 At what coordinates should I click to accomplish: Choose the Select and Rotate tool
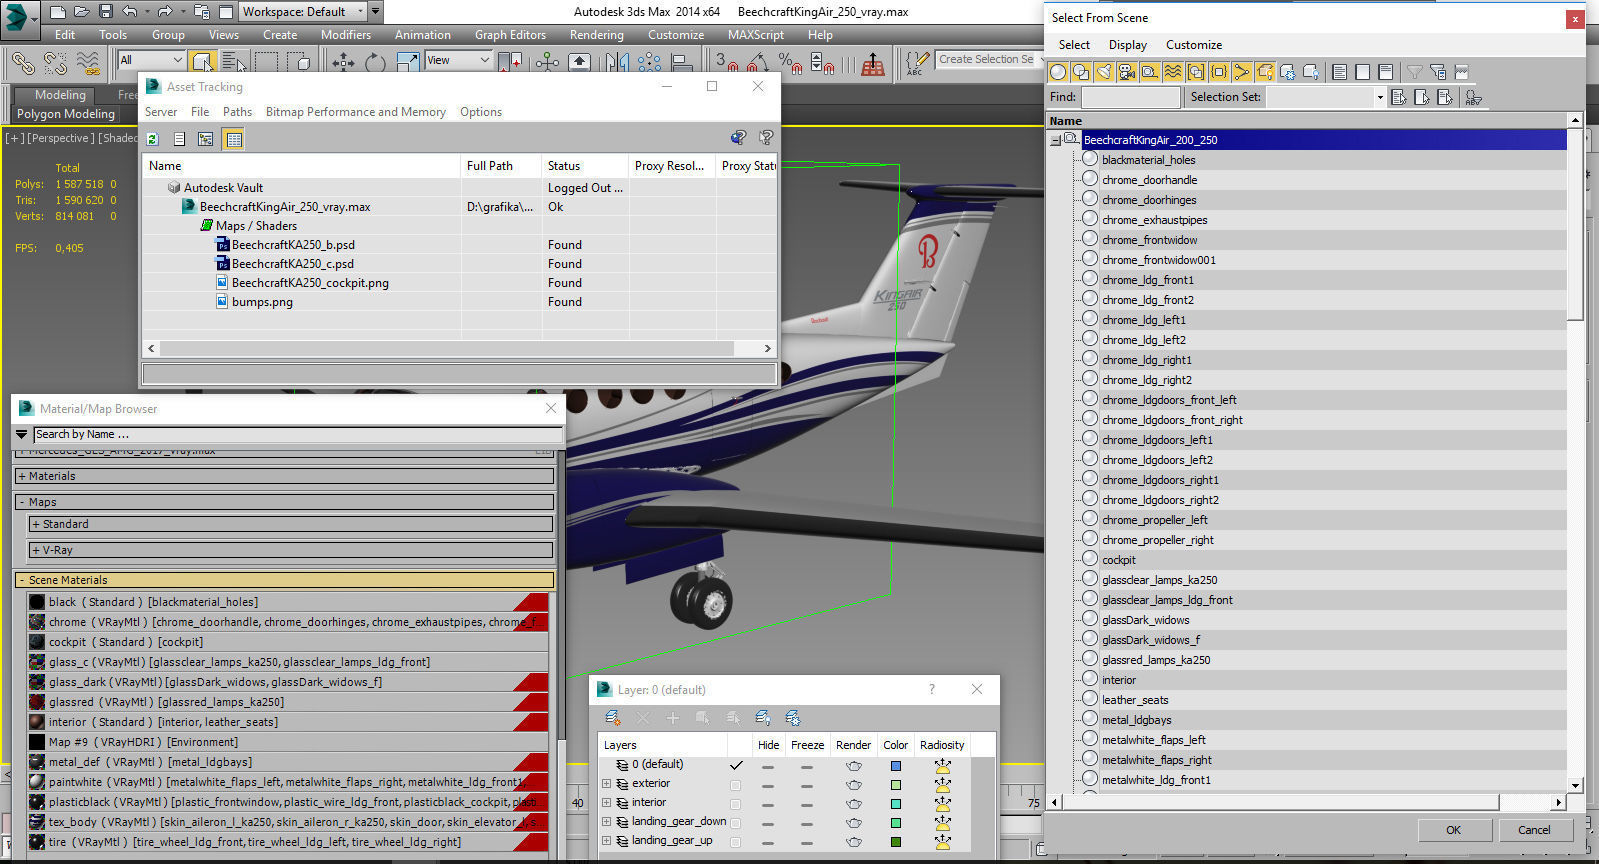click(x=375, y=62)
